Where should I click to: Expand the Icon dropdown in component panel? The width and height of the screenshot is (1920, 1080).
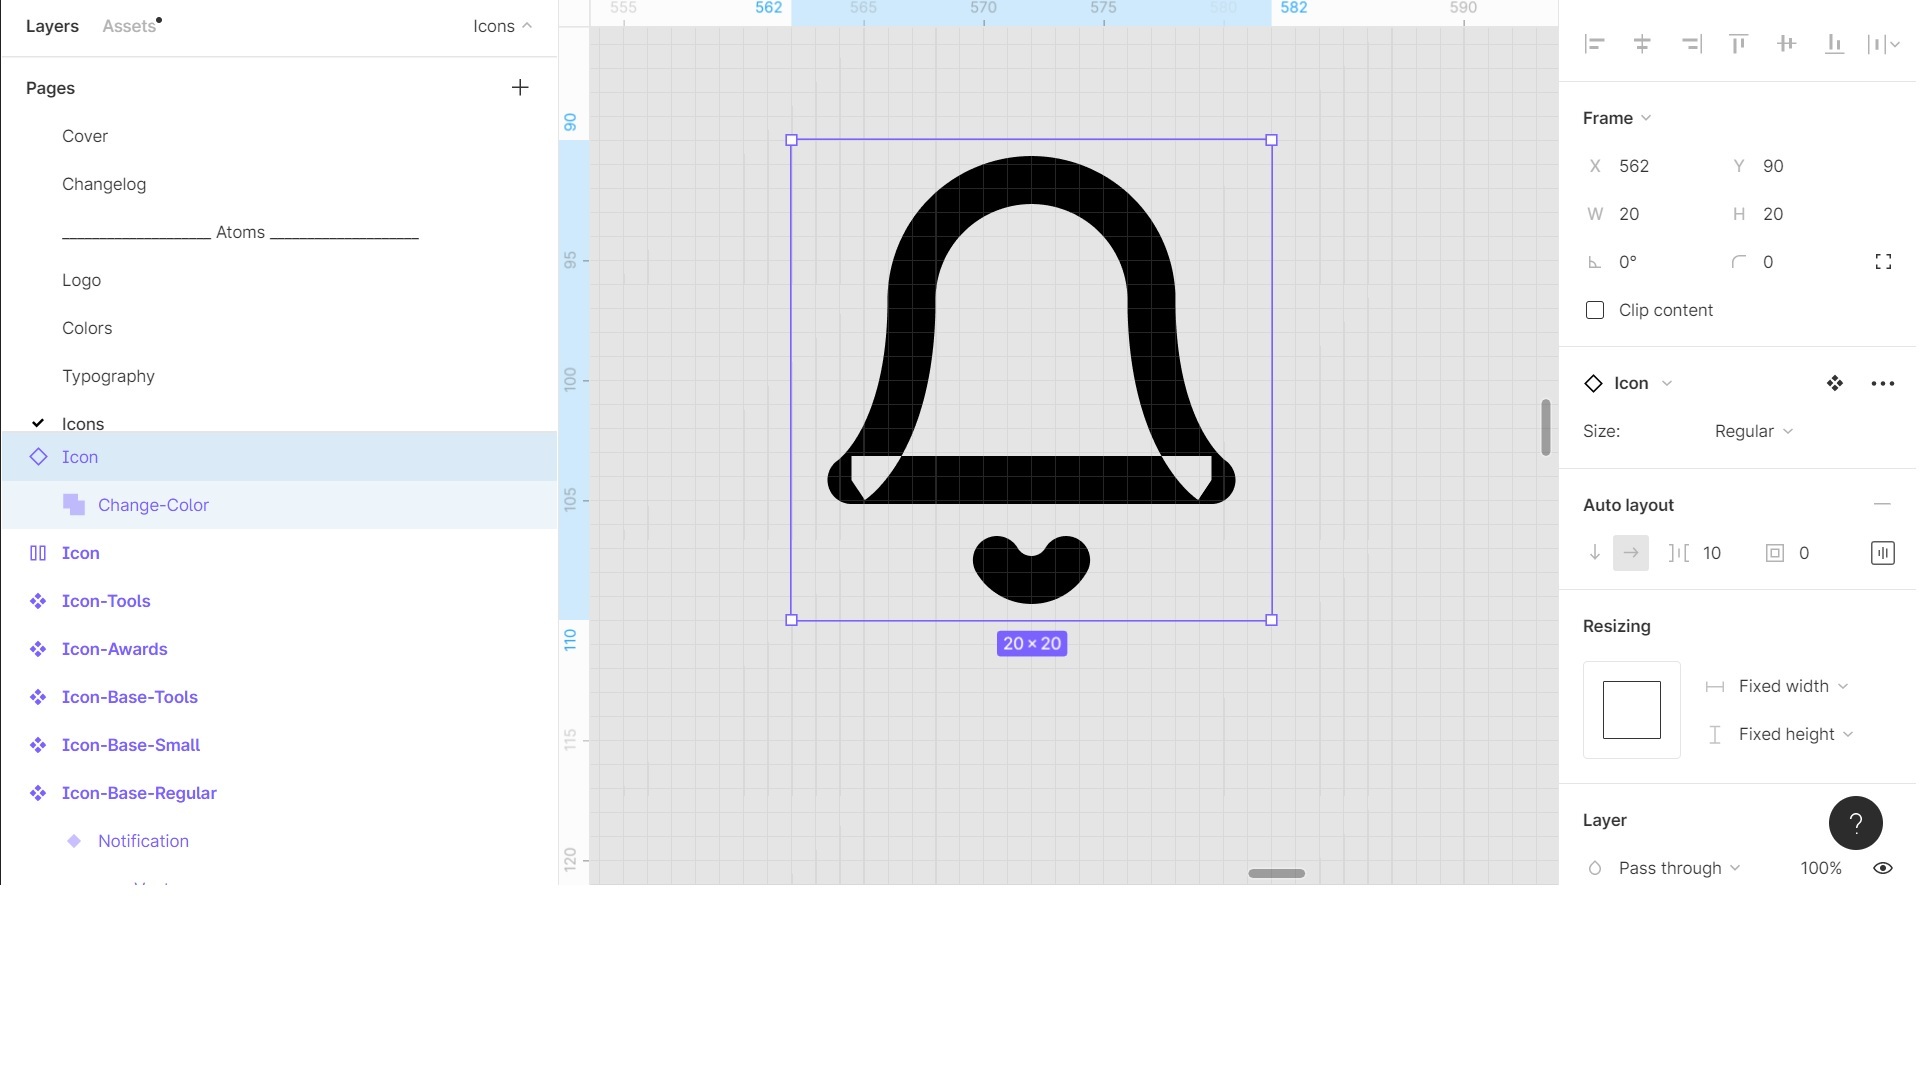click(1667, 382)
